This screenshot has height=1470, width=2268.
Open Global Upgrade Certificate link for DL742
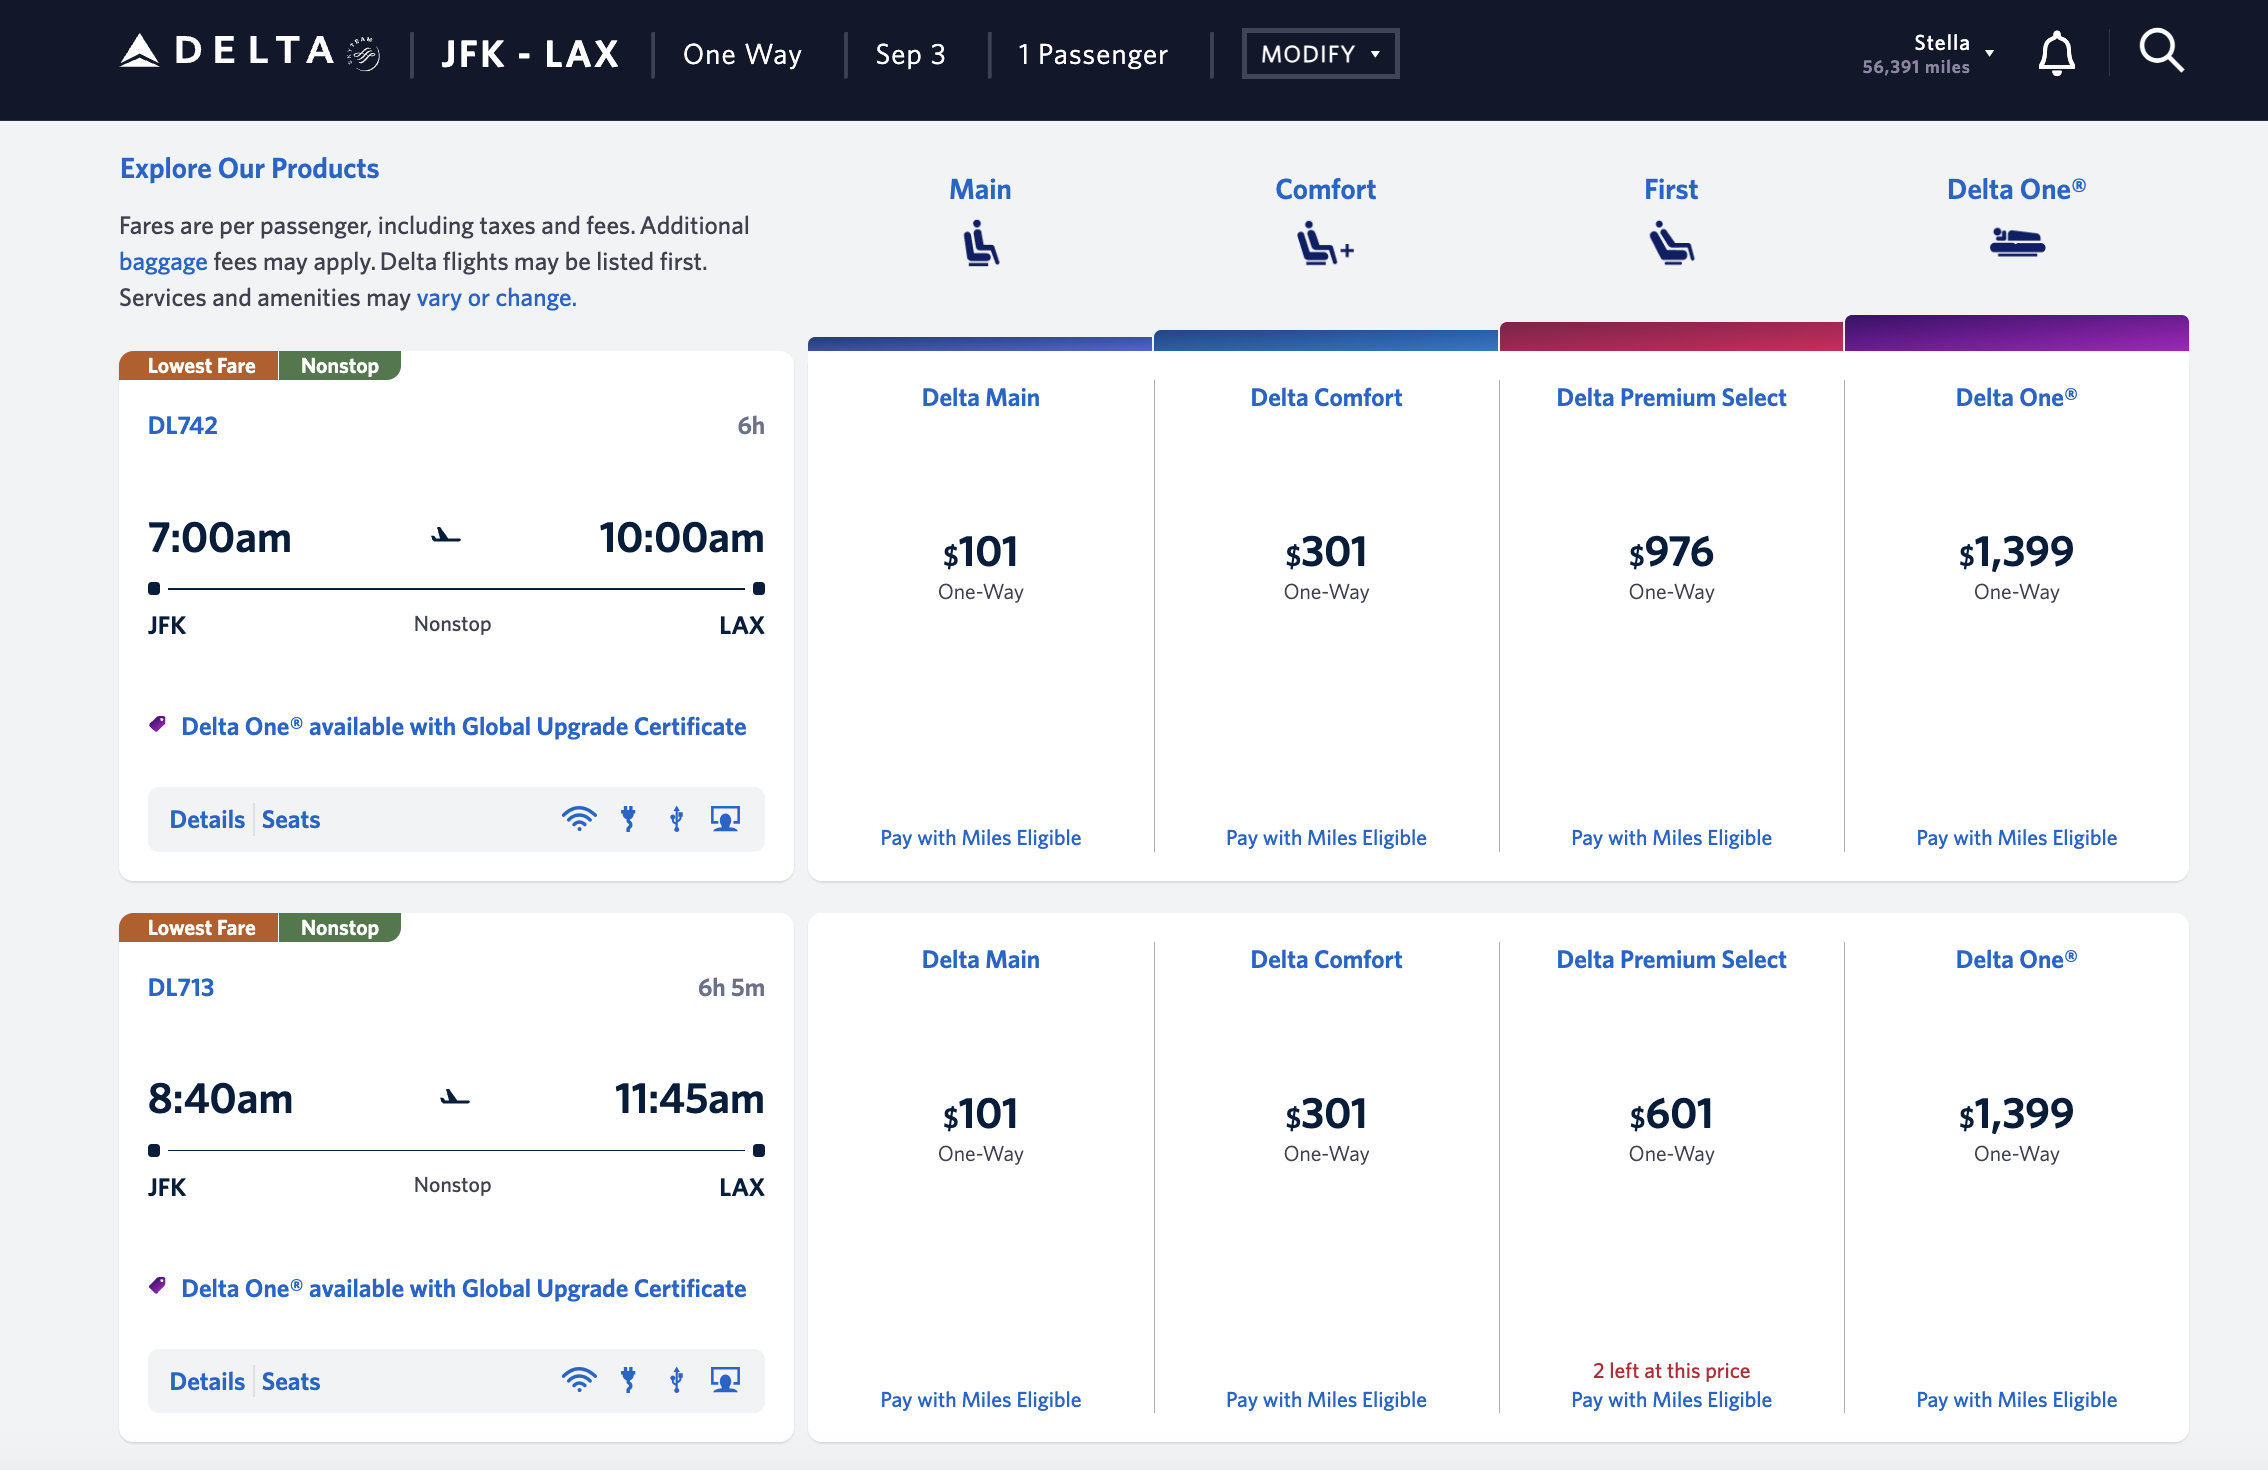(x=464, y=726)
